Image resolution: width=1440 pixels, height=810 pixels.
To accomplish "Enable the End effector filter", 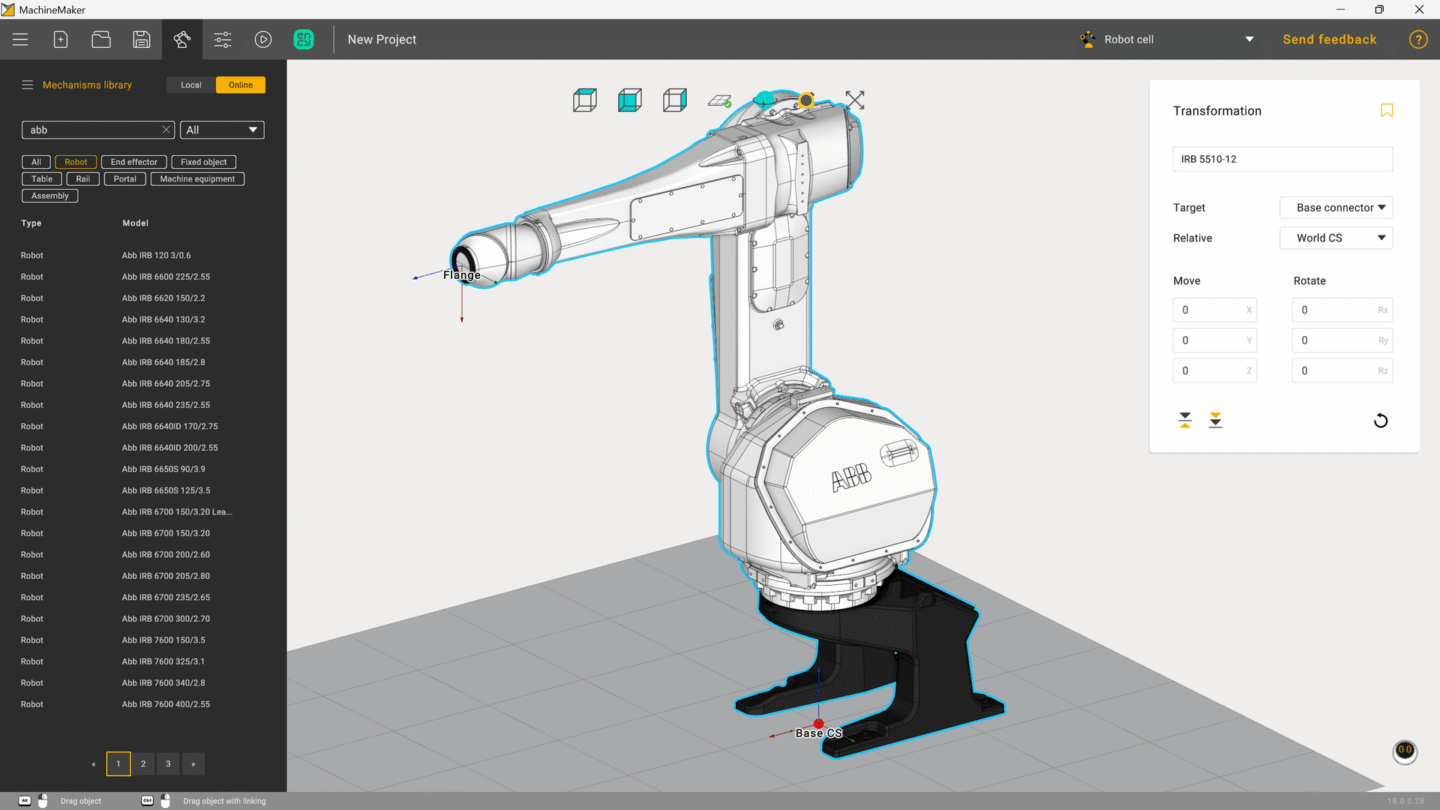I will click(x=133, y=161).
